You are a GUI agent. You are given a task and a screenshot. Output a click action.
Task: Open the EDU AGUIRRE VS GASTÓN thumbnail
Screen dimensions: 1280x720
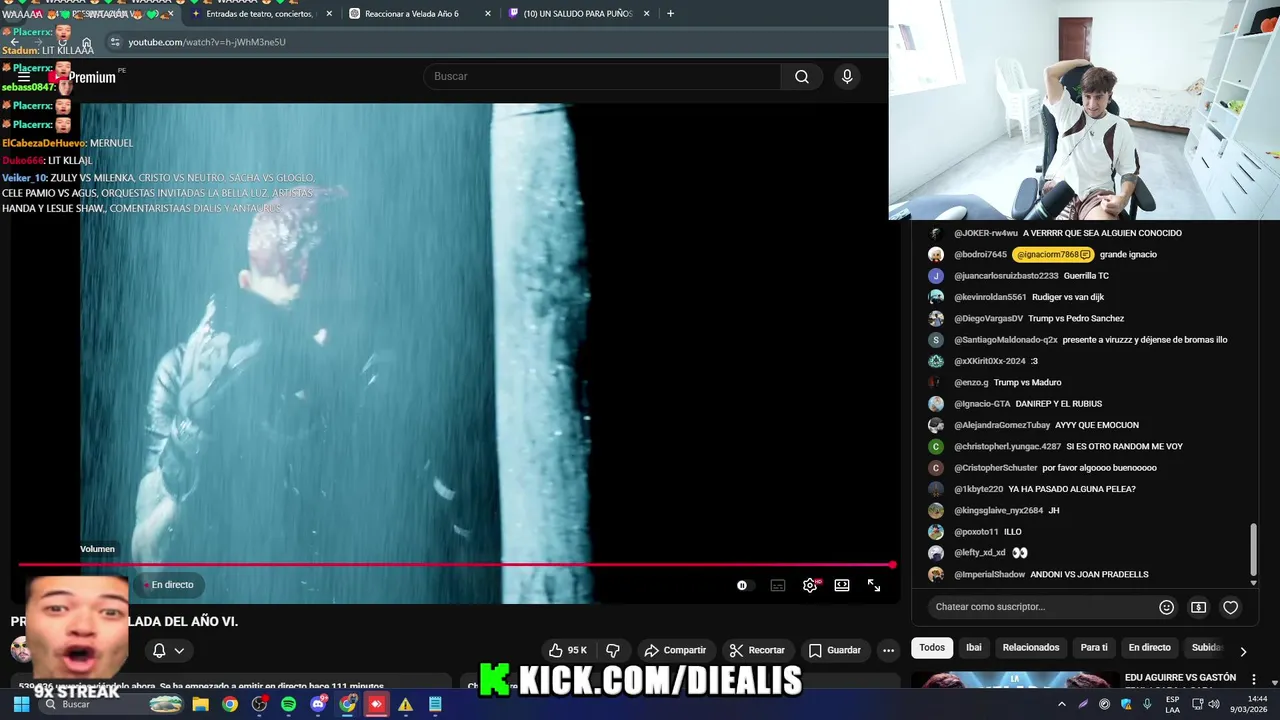coord(1014,679)
